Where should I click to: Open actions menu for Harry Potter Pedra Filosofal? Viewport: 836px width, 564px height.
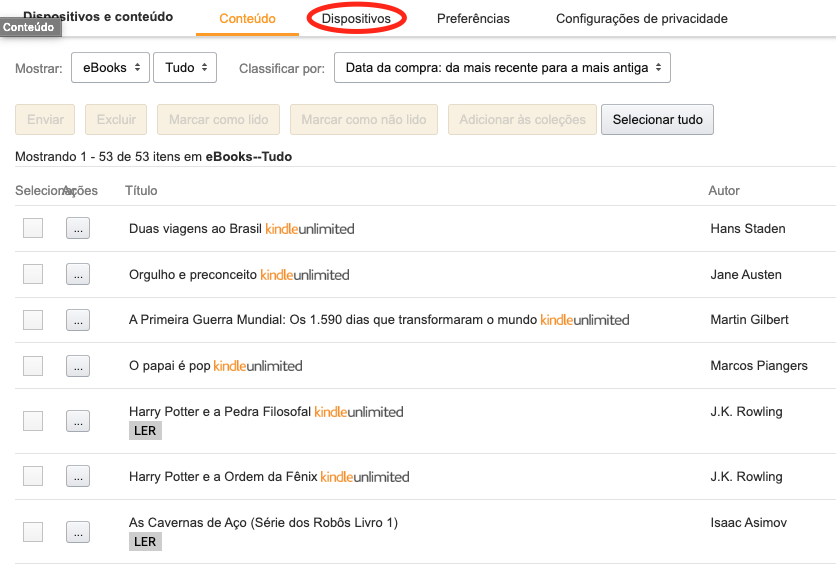coord(78,421)
